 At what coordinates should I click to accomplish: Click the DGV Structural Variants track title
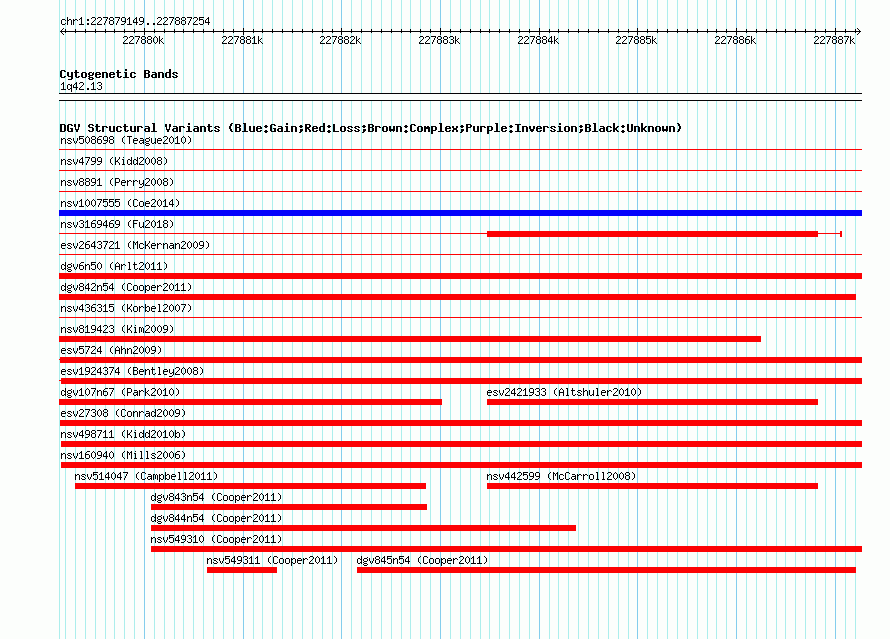371,128
